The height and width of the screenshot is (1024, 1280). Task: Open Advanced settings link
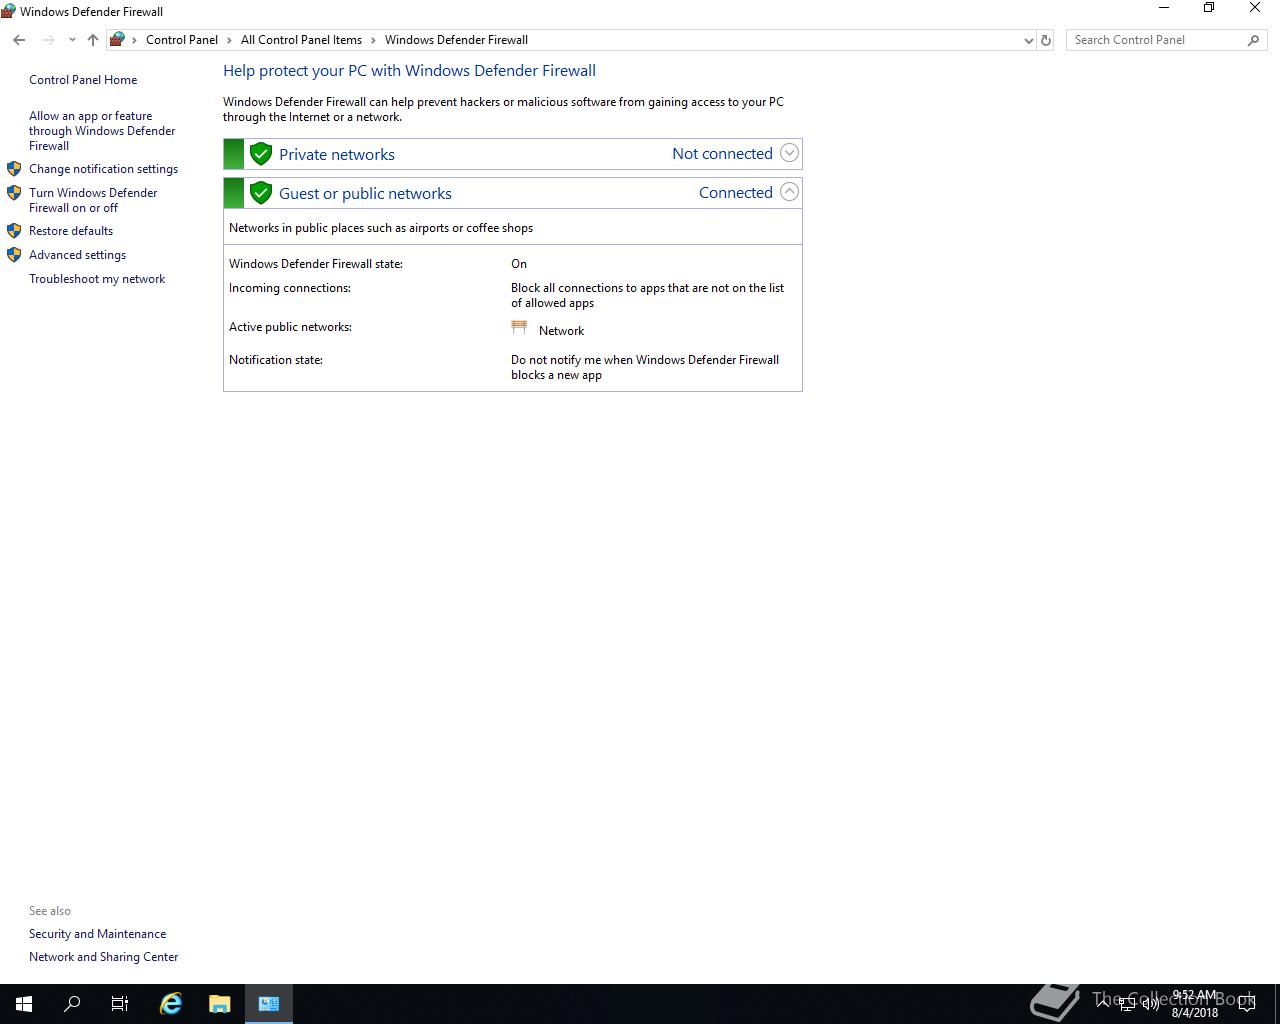click(77, 255)
